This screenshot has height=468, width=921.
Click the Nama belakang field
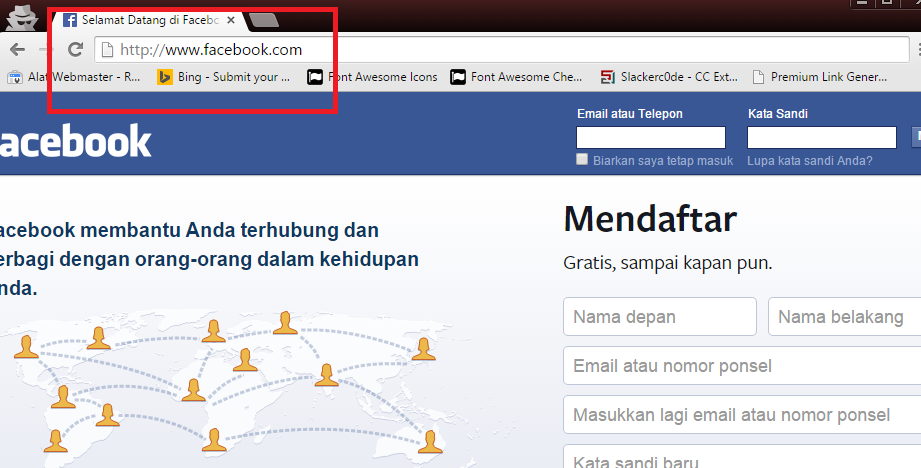845,317
